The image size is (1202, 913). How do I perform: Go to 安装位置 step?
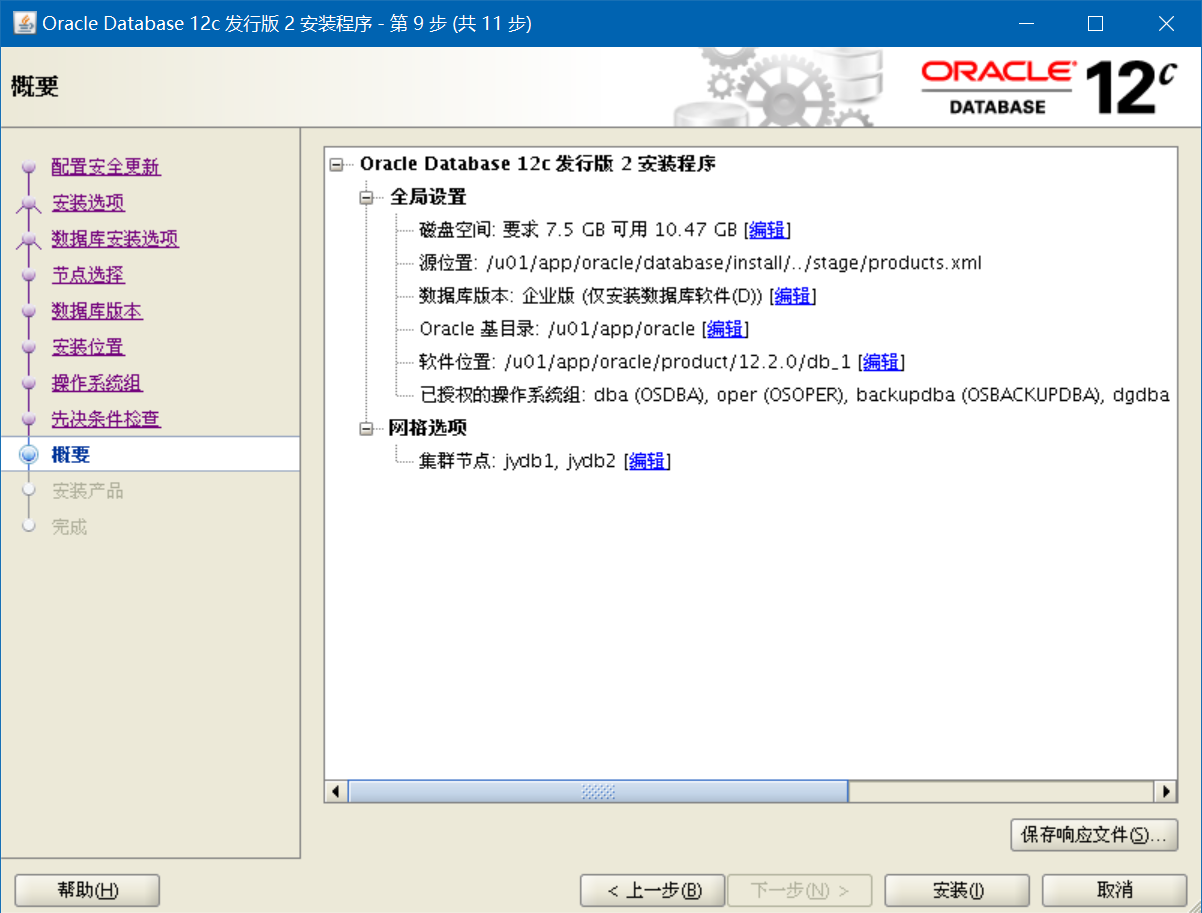point(88,347)
